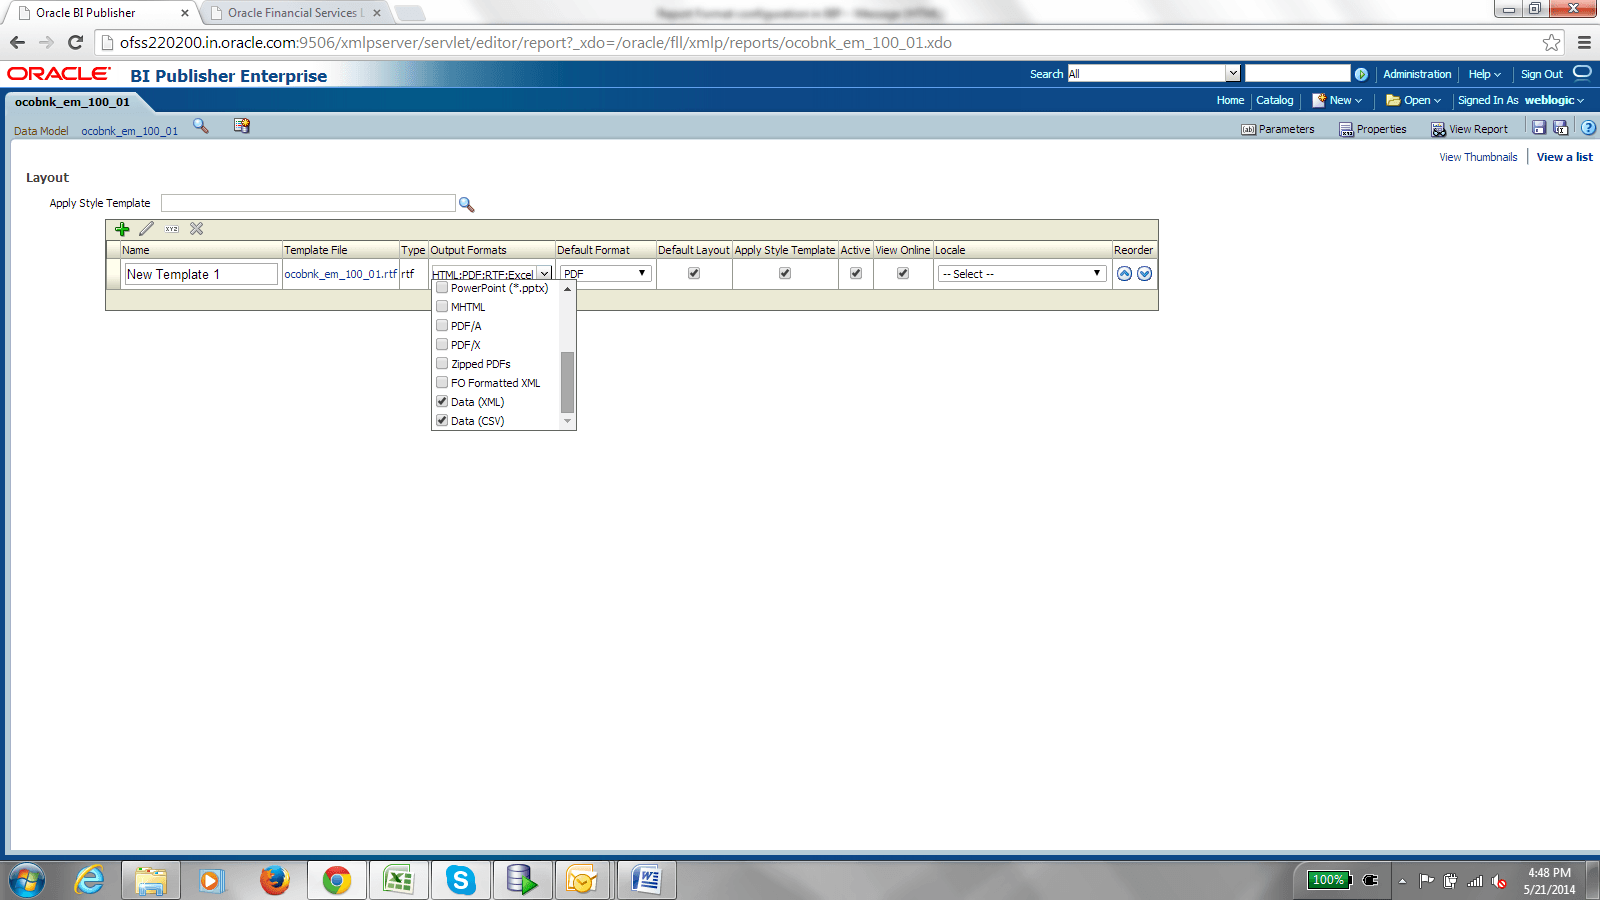Switch to View Thumbnails

[x=1478, y=157]
